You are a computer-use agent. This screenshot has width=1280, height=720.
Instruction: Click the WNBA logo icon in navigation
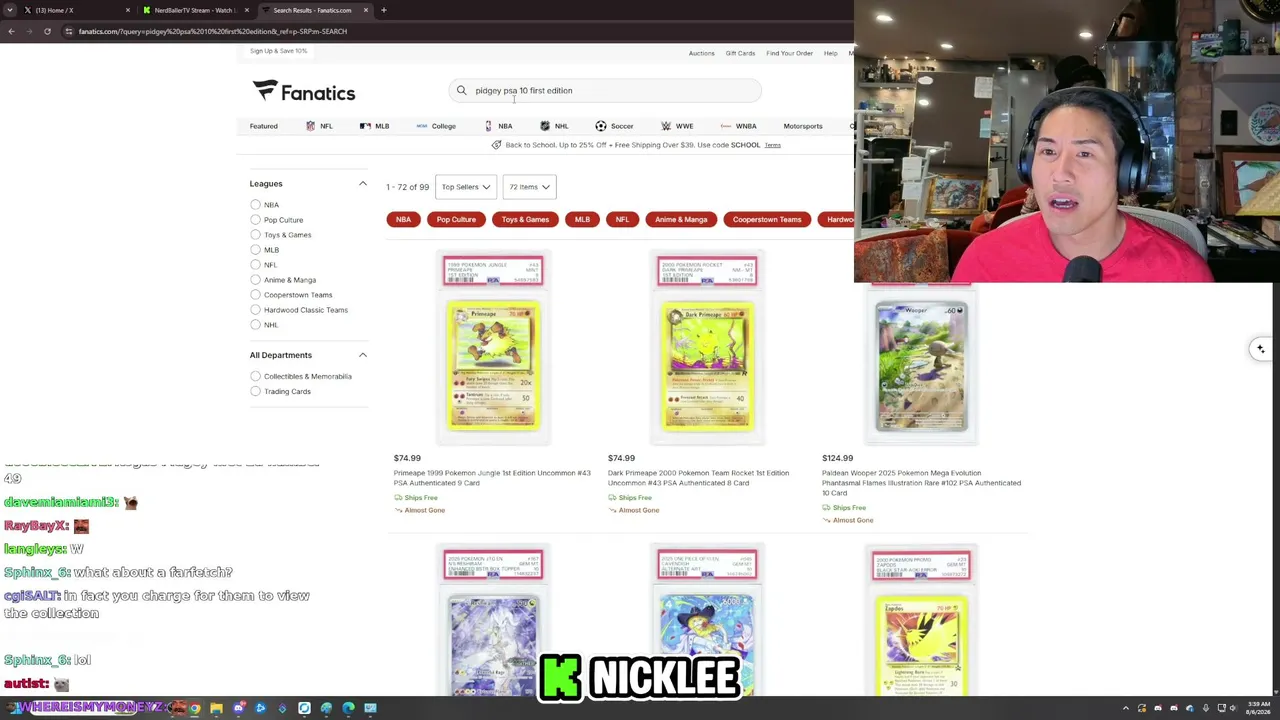726,126
